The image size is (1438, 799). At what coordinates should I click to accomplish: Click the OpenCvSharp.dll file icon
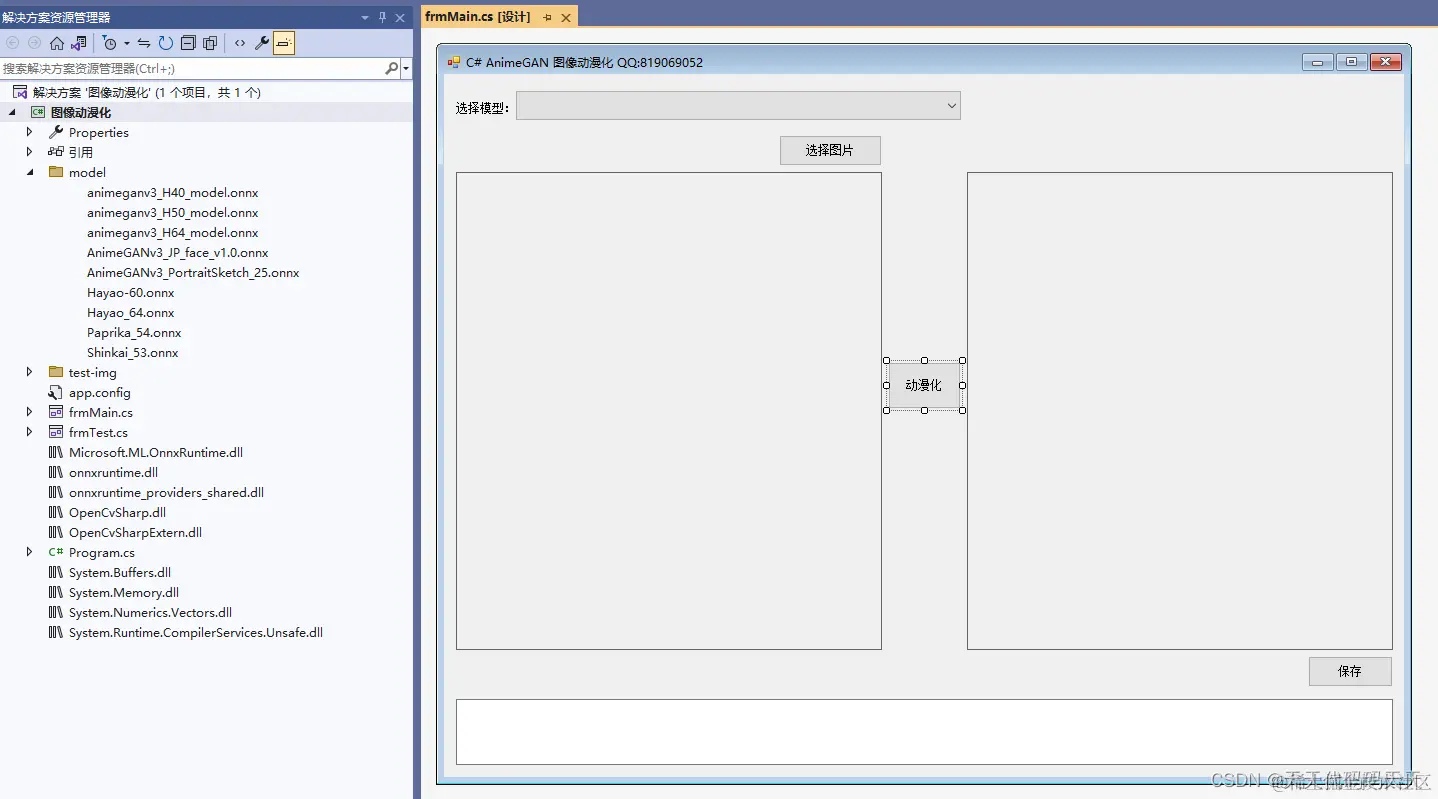[56, 512]
